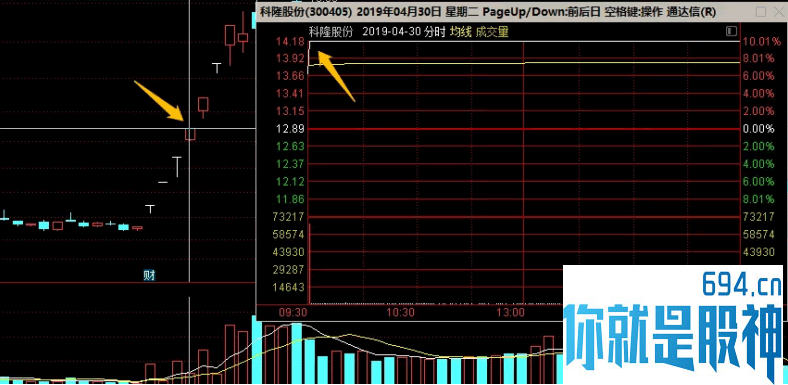Click the 10.01% percentage axis label
Screen dimensions: 788x385
[758, 41]
